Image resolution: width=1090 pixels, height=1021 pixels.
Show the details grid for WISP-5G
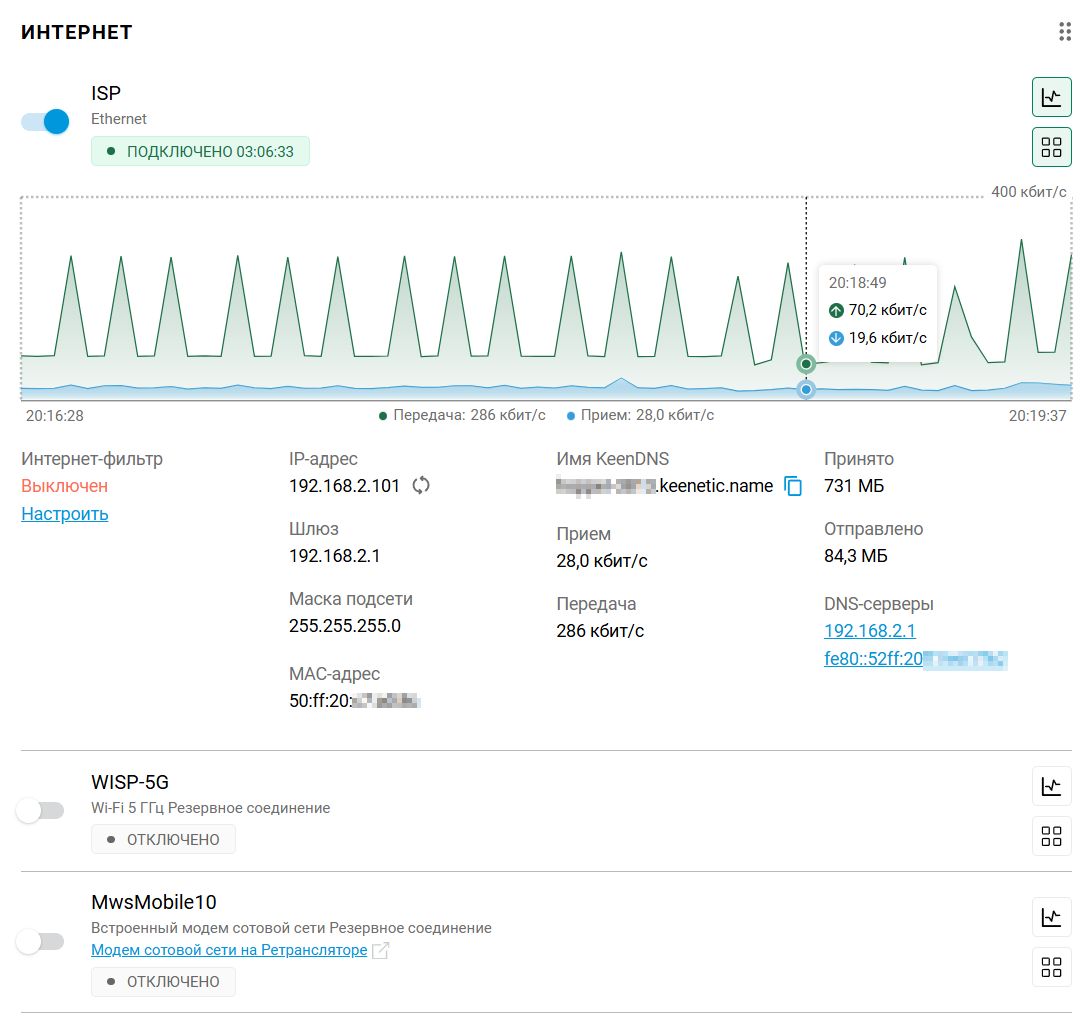tap(1051, 836)
